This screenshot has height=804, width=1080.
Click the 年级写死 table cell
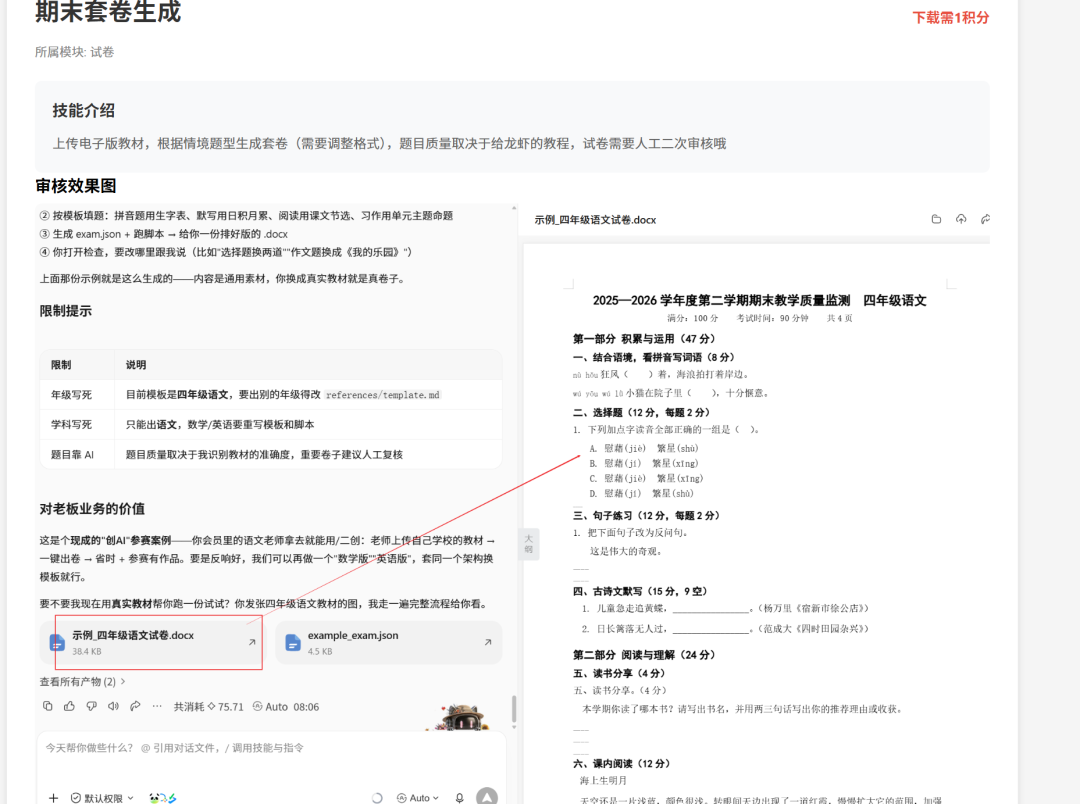[72, 395]
